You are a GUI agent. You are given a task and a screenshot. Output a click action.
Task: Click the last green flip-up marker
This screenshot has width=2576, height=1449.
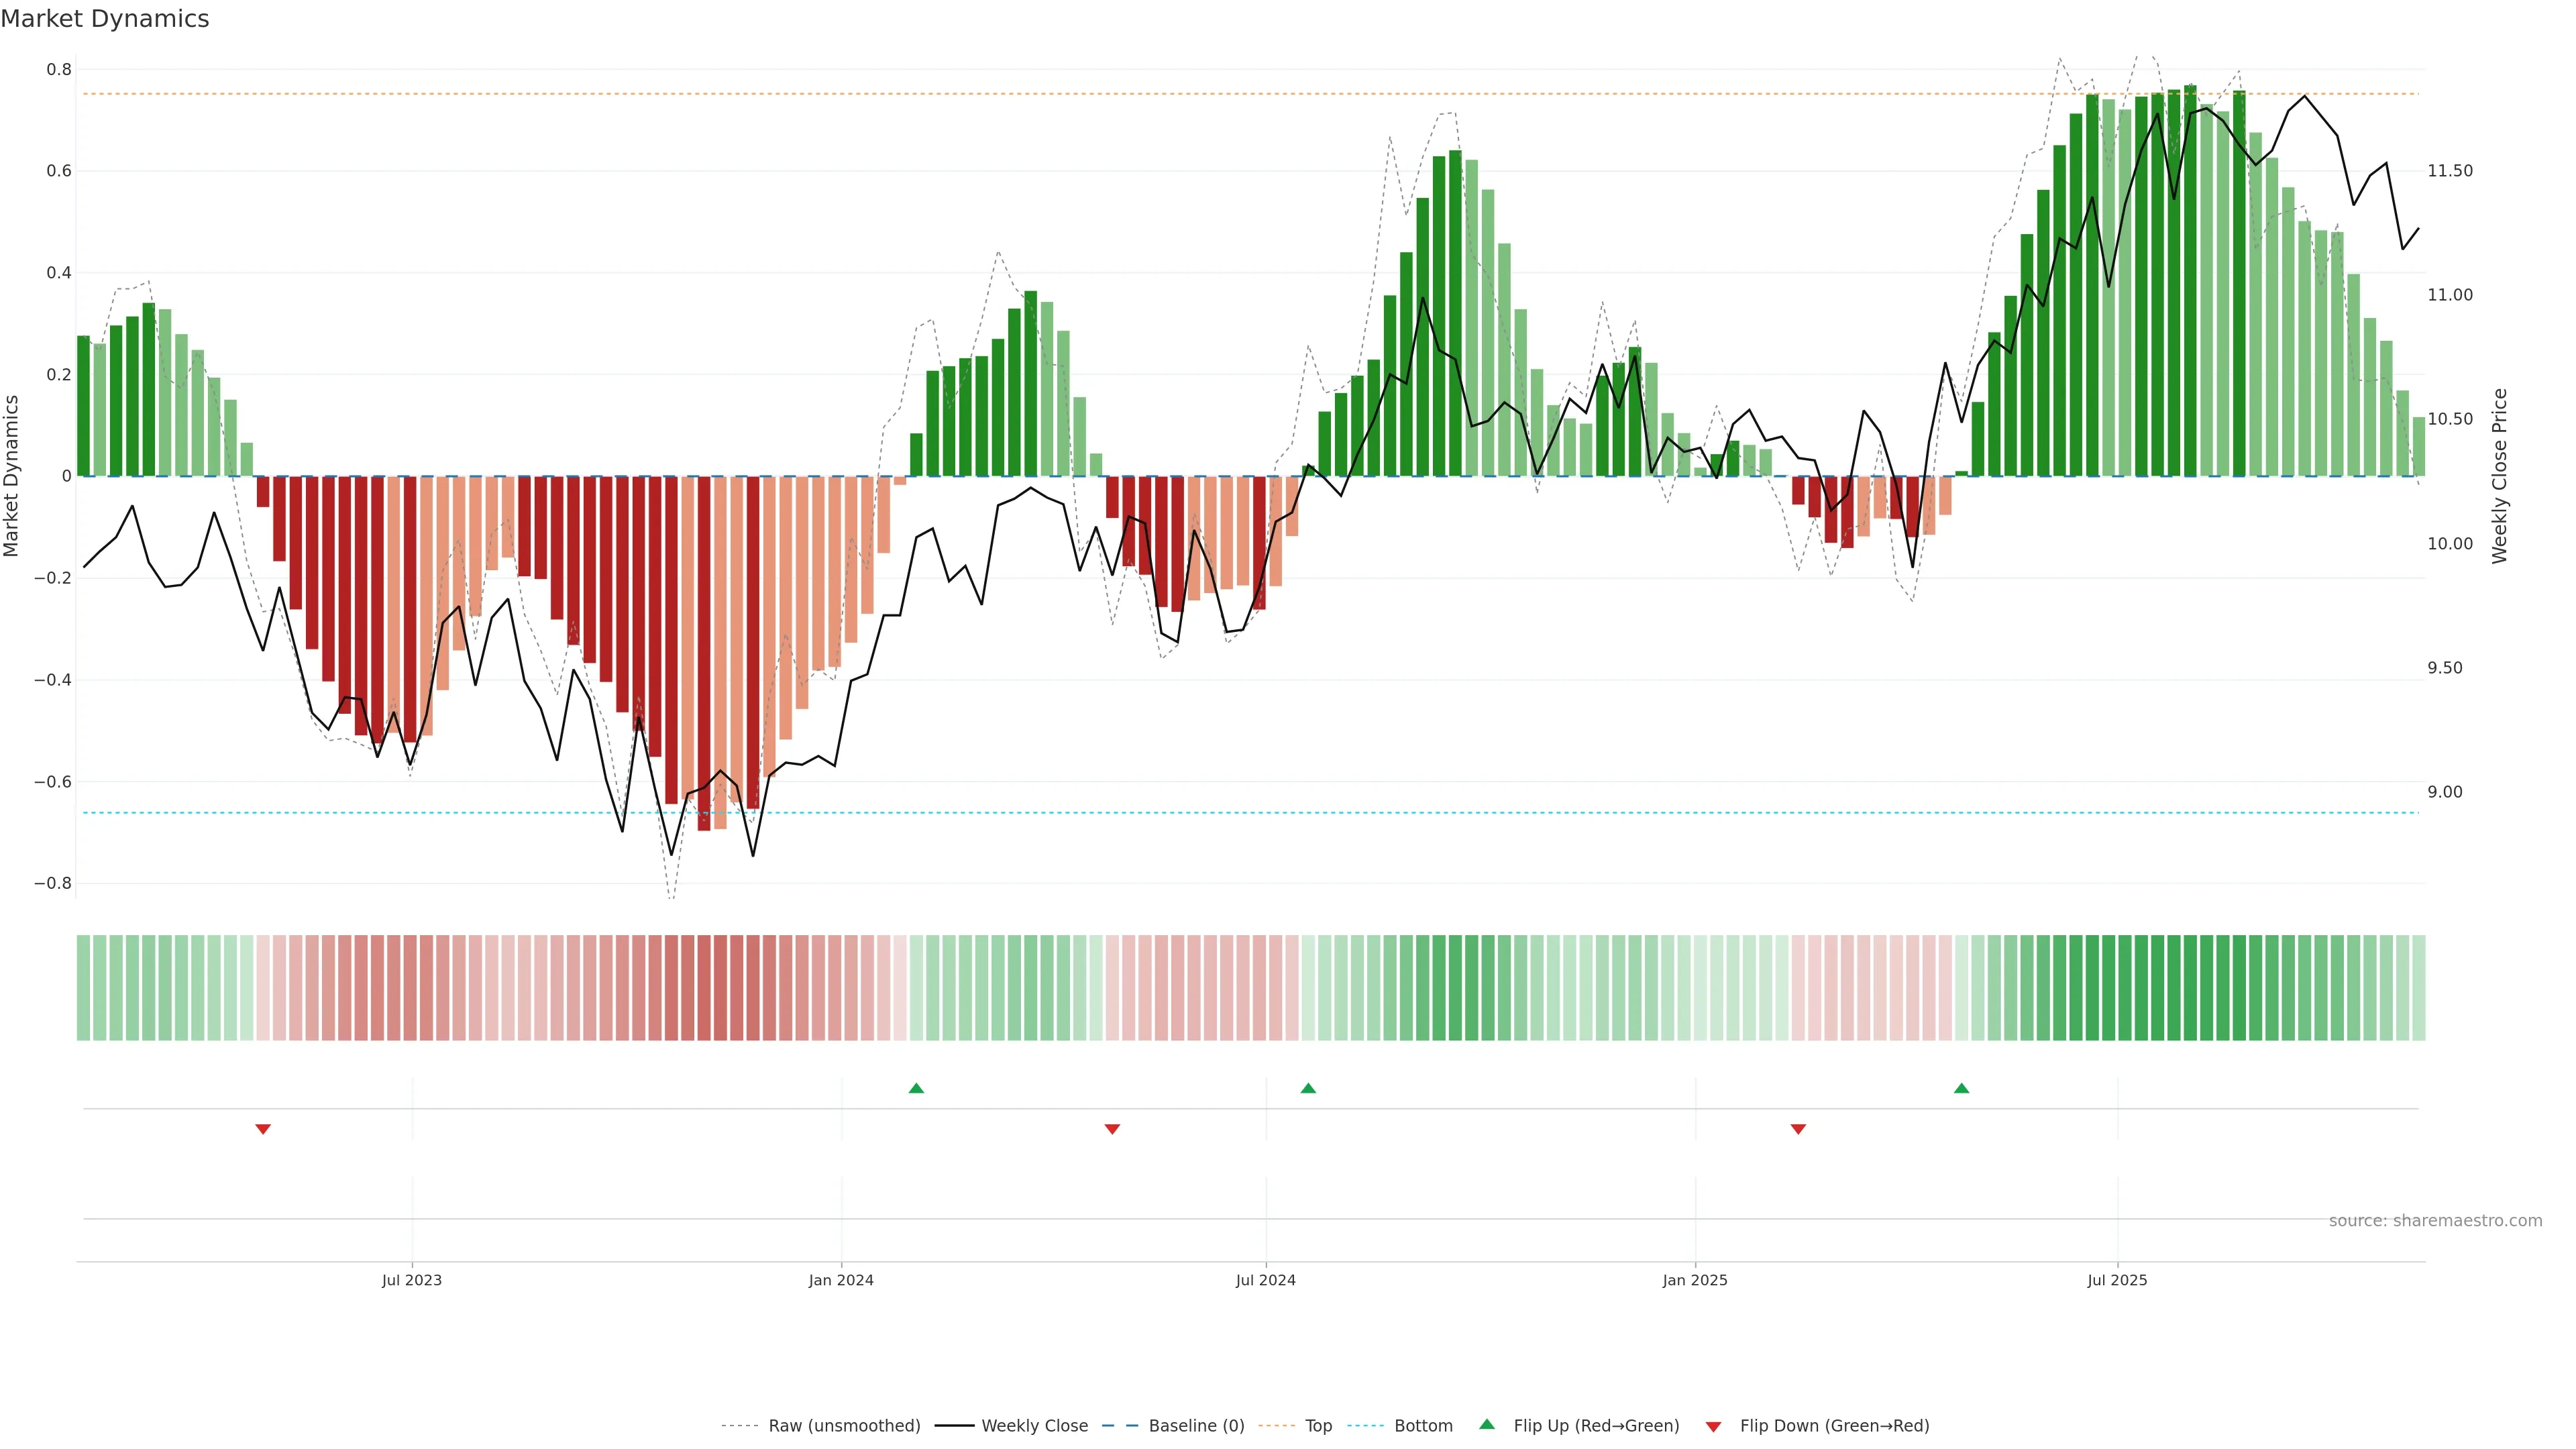coord(1961,1088)
